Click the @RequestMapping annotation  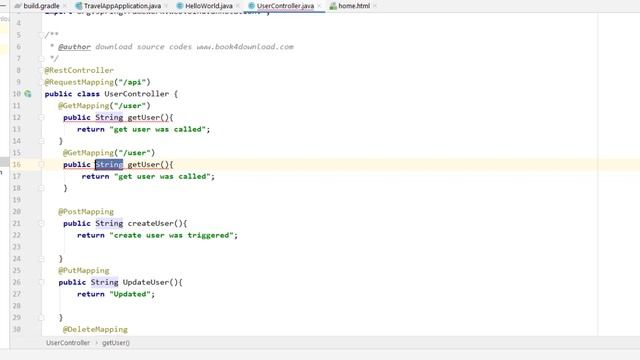tap(79, 82)
